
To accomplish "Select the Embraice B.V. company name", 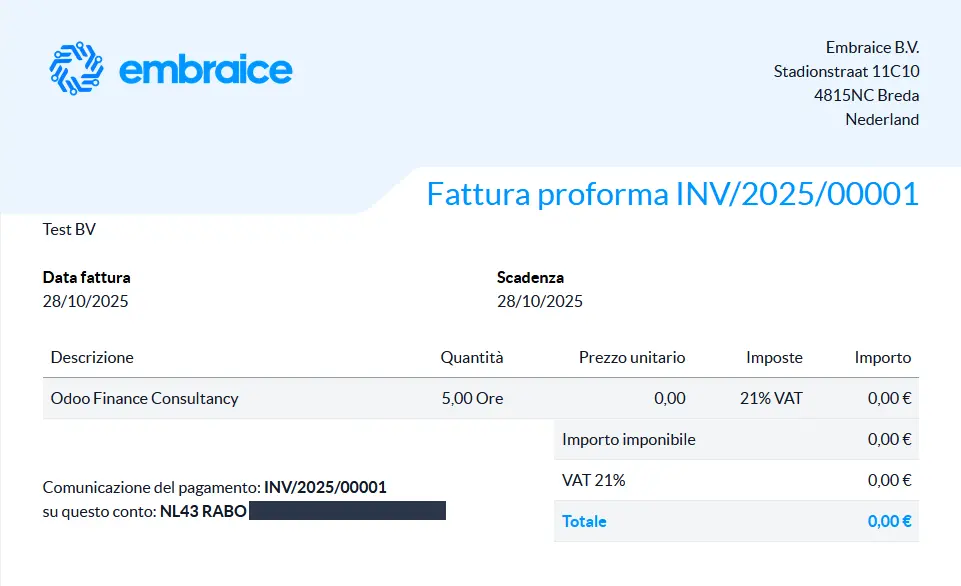I will [872, 47].
